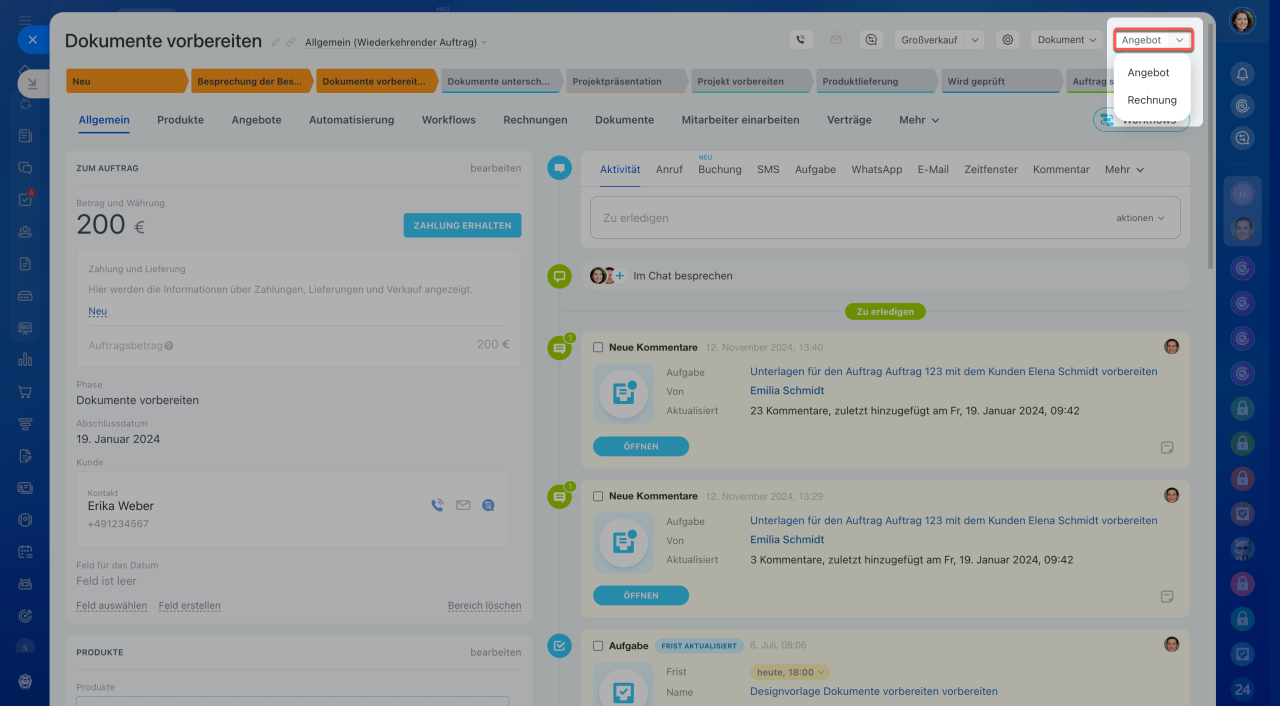Tick checkbox of Neue Kommentare 13:40
Viewport: 1280px width, 706px height.
coord(598,348)
